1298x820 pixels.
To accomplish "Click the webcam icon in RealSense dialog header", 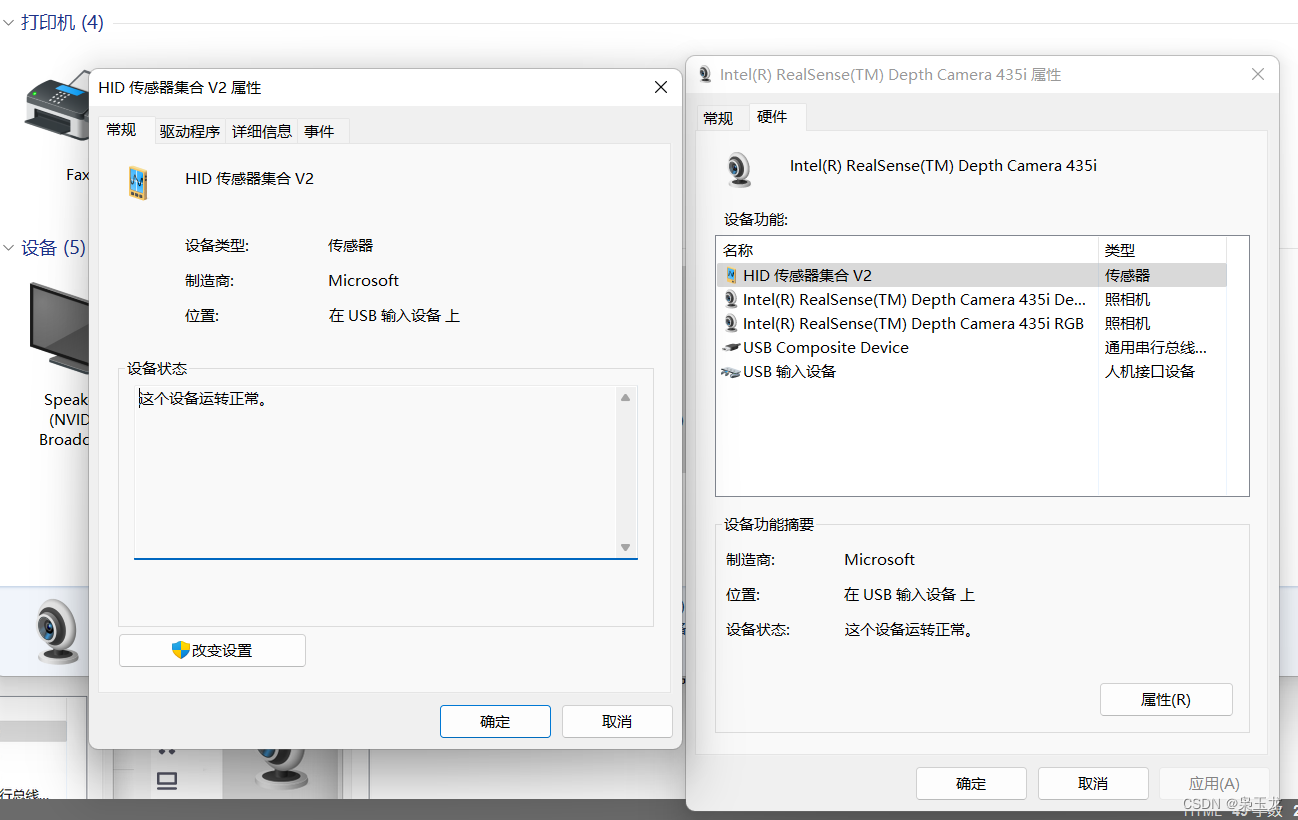I will click(738, 169).
